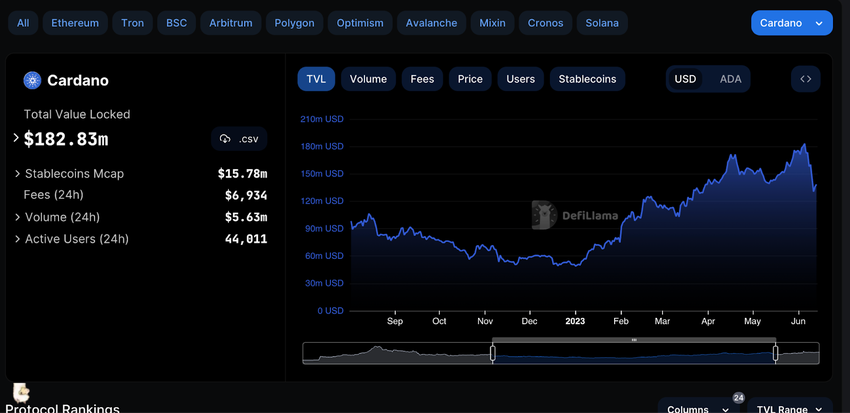Select the Ethereum chain filter

[75, 23]
